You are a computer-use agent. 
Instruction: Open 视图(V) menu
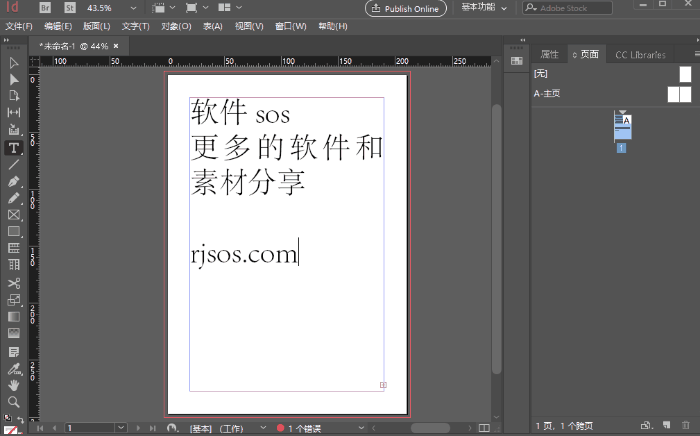click(x=249, y=26)
